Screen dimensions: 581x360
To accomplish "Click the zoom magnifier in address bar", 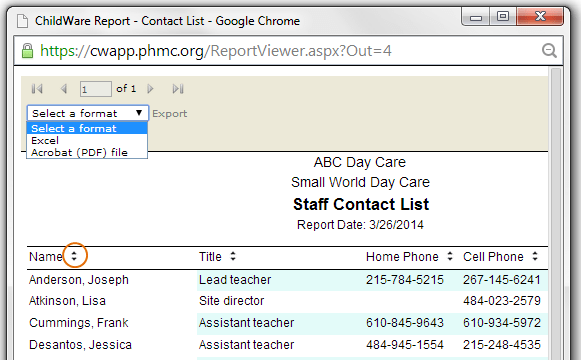I will click(549, 51).
